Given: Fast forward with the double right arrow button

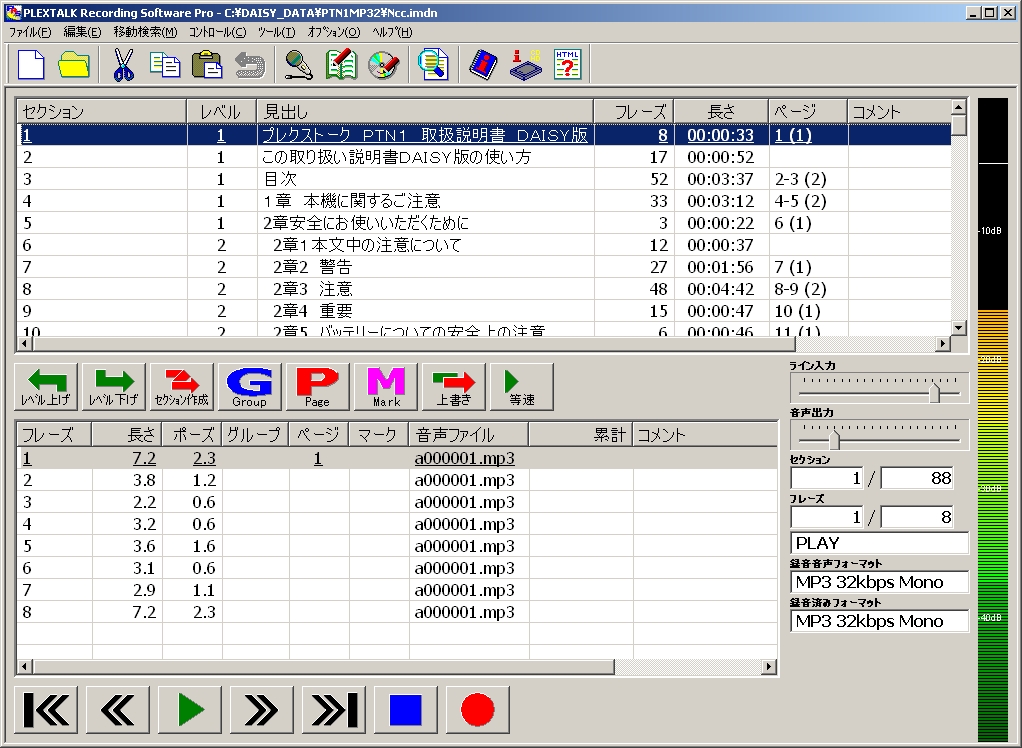Looking at the screenshot, I should coord(261,710).
